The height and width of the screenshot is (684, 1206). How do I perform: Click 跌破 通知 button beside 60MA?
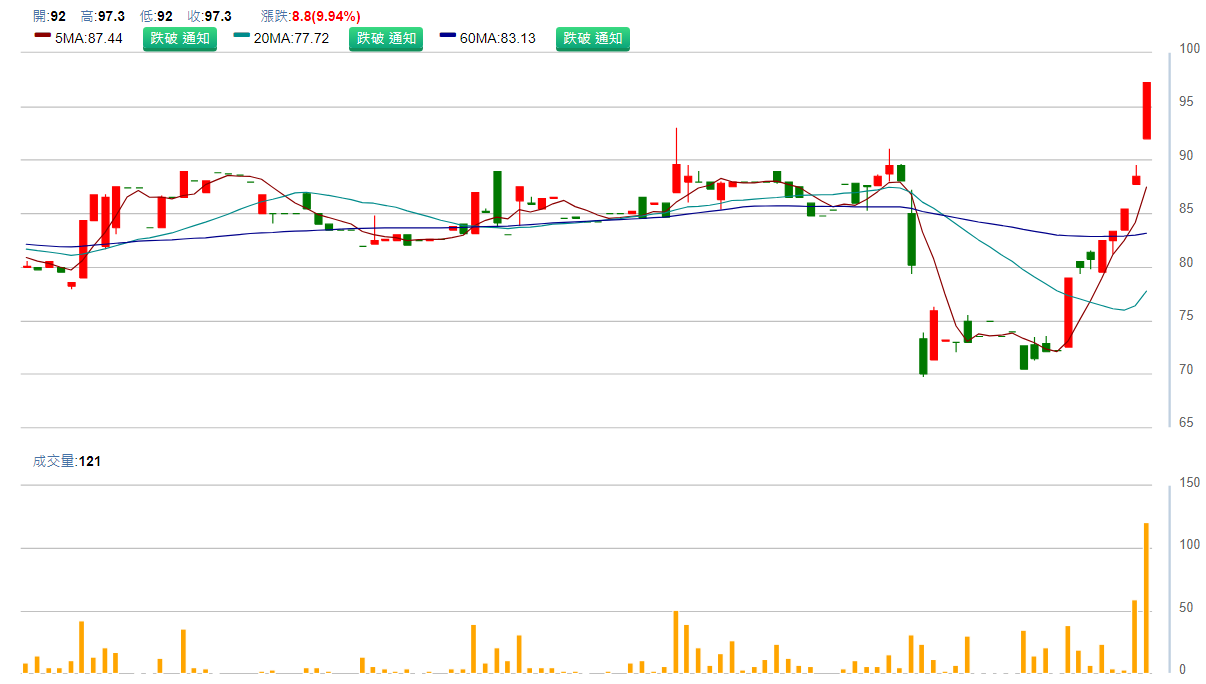593,39
